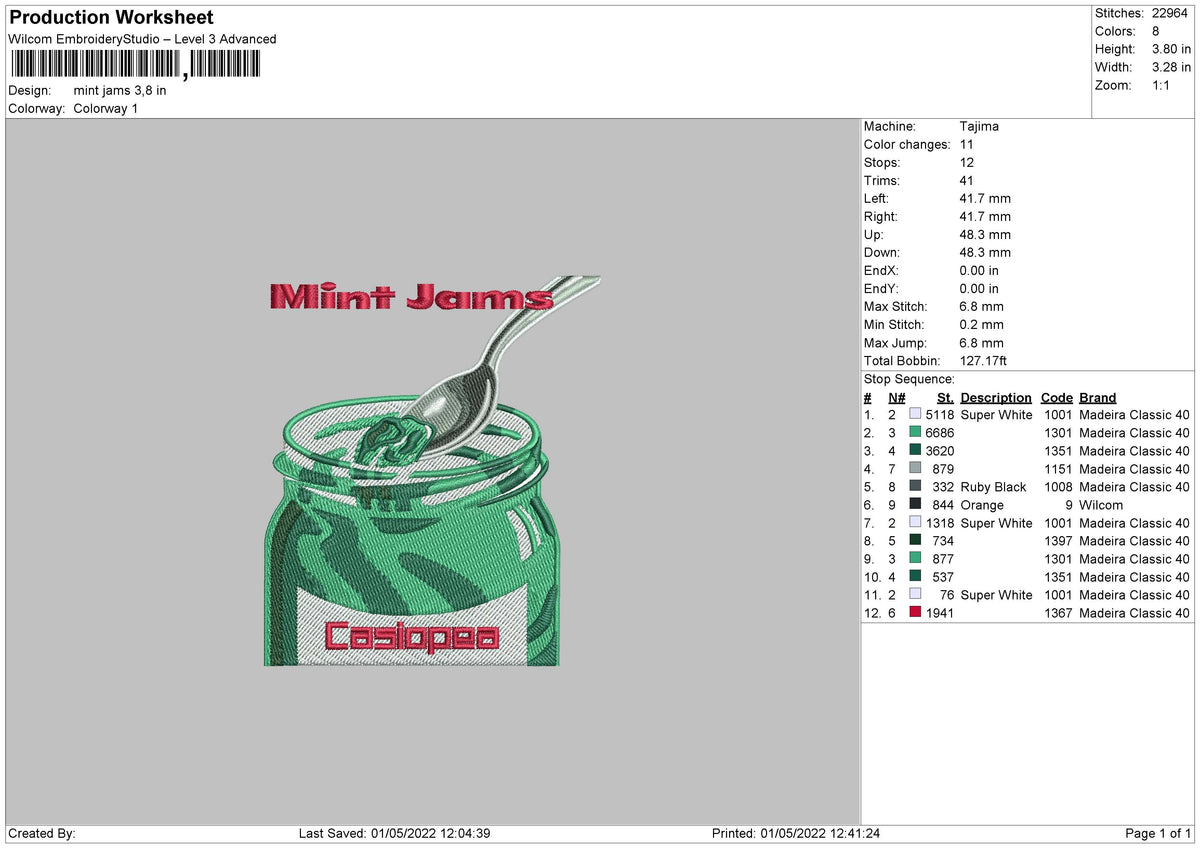
Task: Click the 'St.' column header
Action: coord(945,397)
